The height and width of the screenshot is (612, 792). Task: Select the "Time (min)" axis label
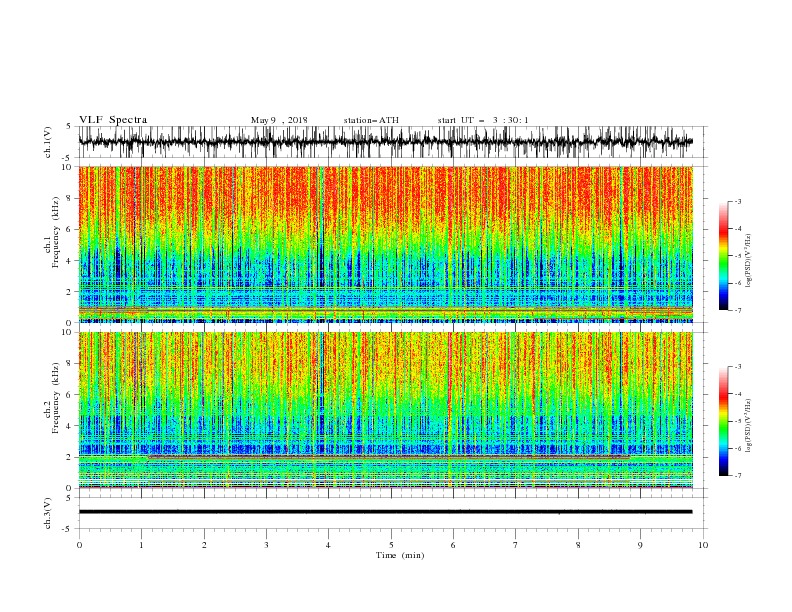(x=400, y=555)
